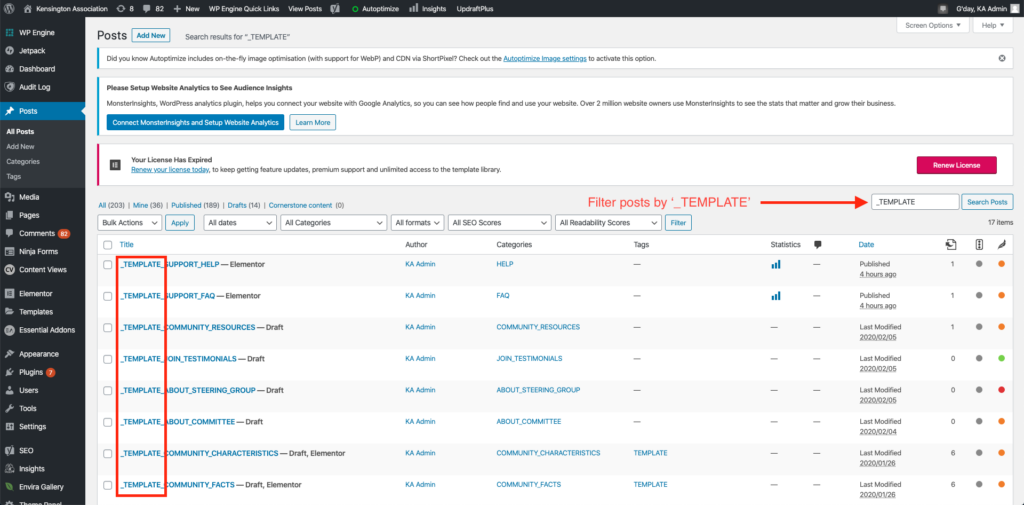Open Insights in the admin bar
The width and height of the screenshot is (1024, 505).
point(428,9)
